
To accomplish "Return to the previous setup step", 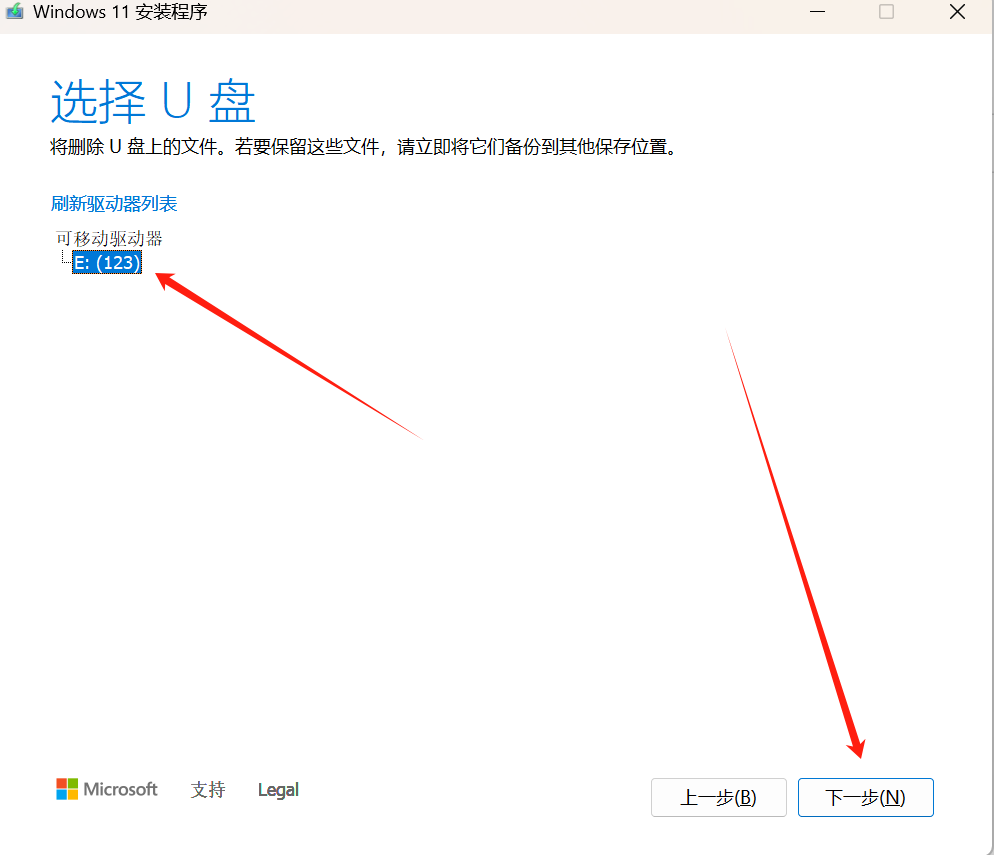I will click(718, 797).
